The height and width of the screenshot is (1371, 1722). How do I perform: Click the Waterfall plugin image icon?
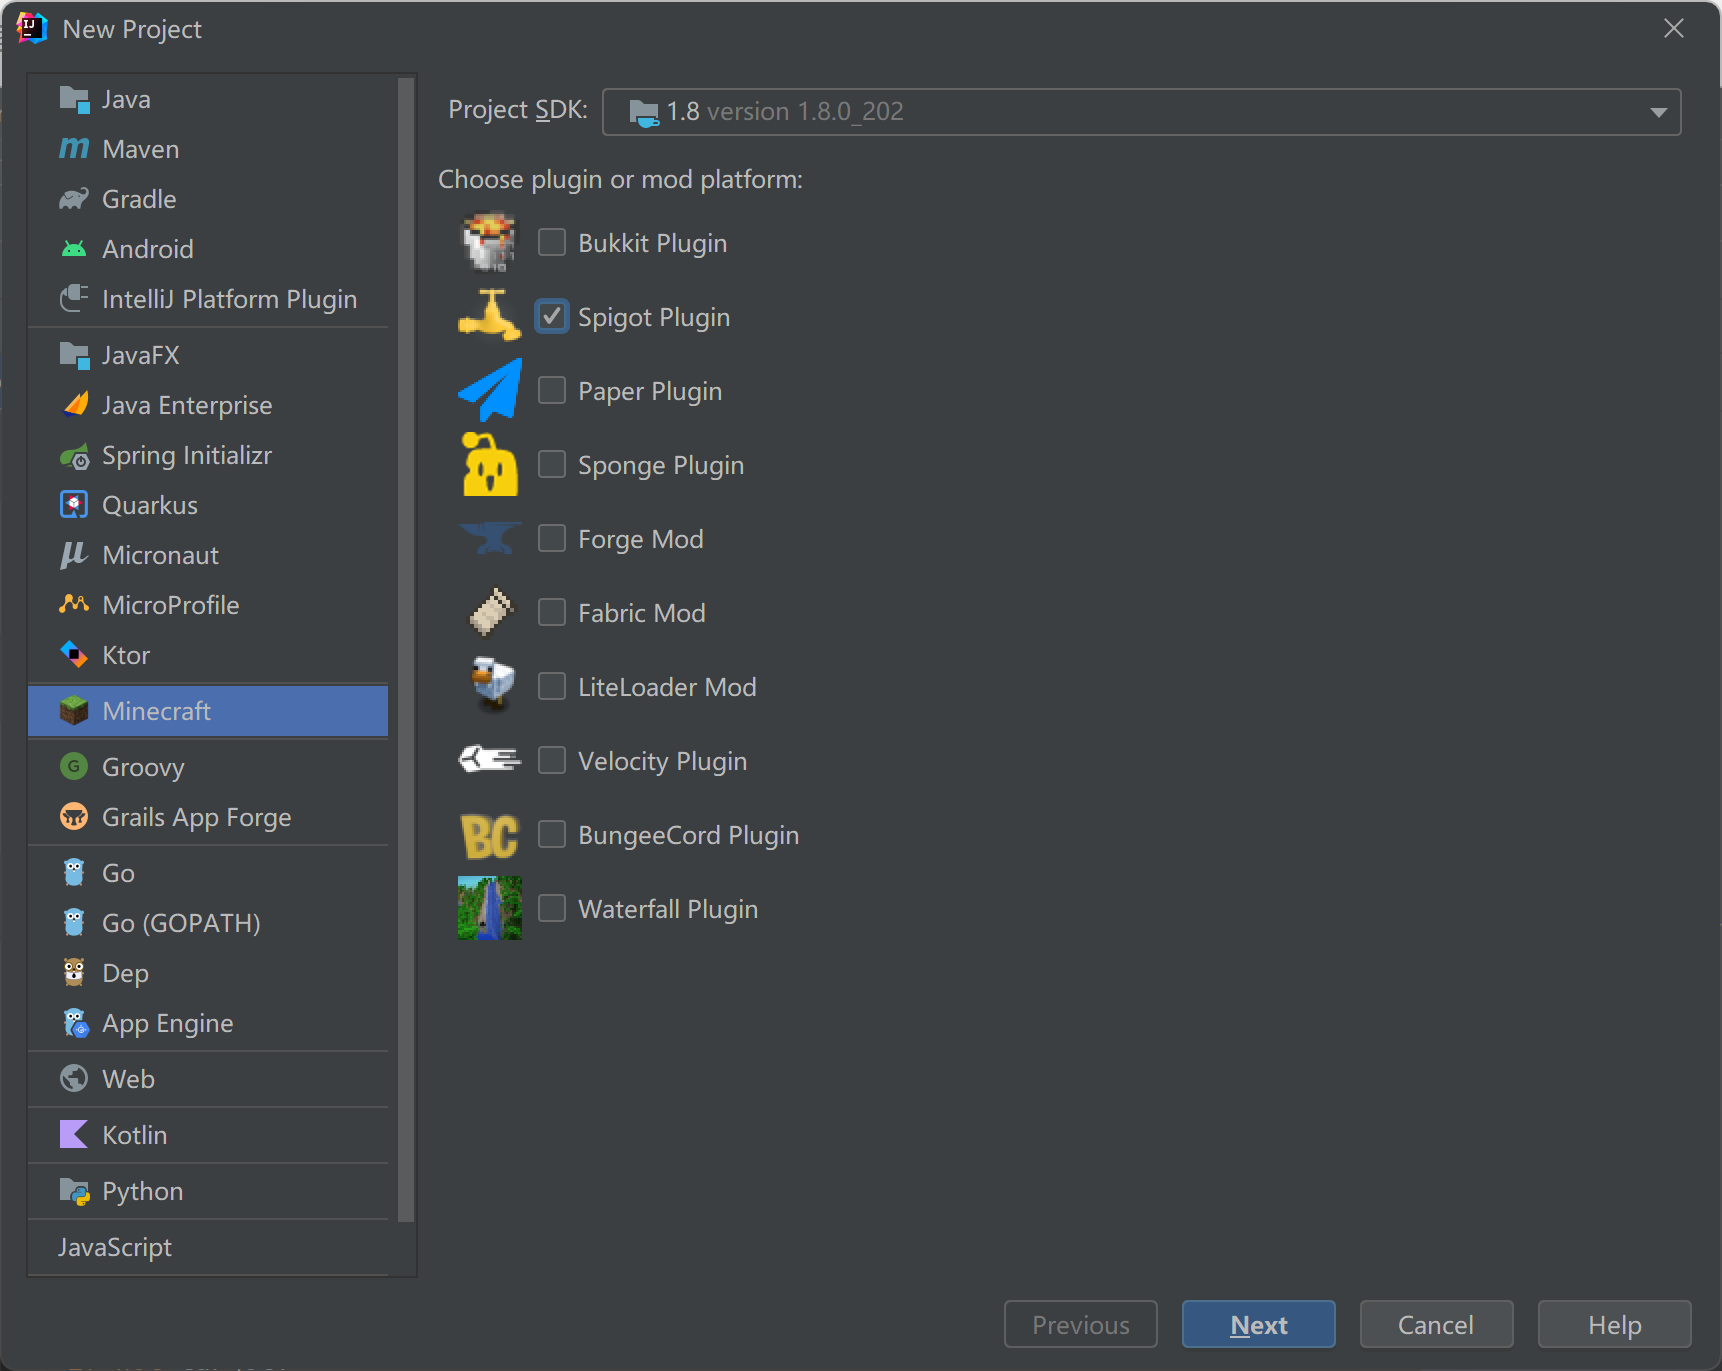pos(490,908)
